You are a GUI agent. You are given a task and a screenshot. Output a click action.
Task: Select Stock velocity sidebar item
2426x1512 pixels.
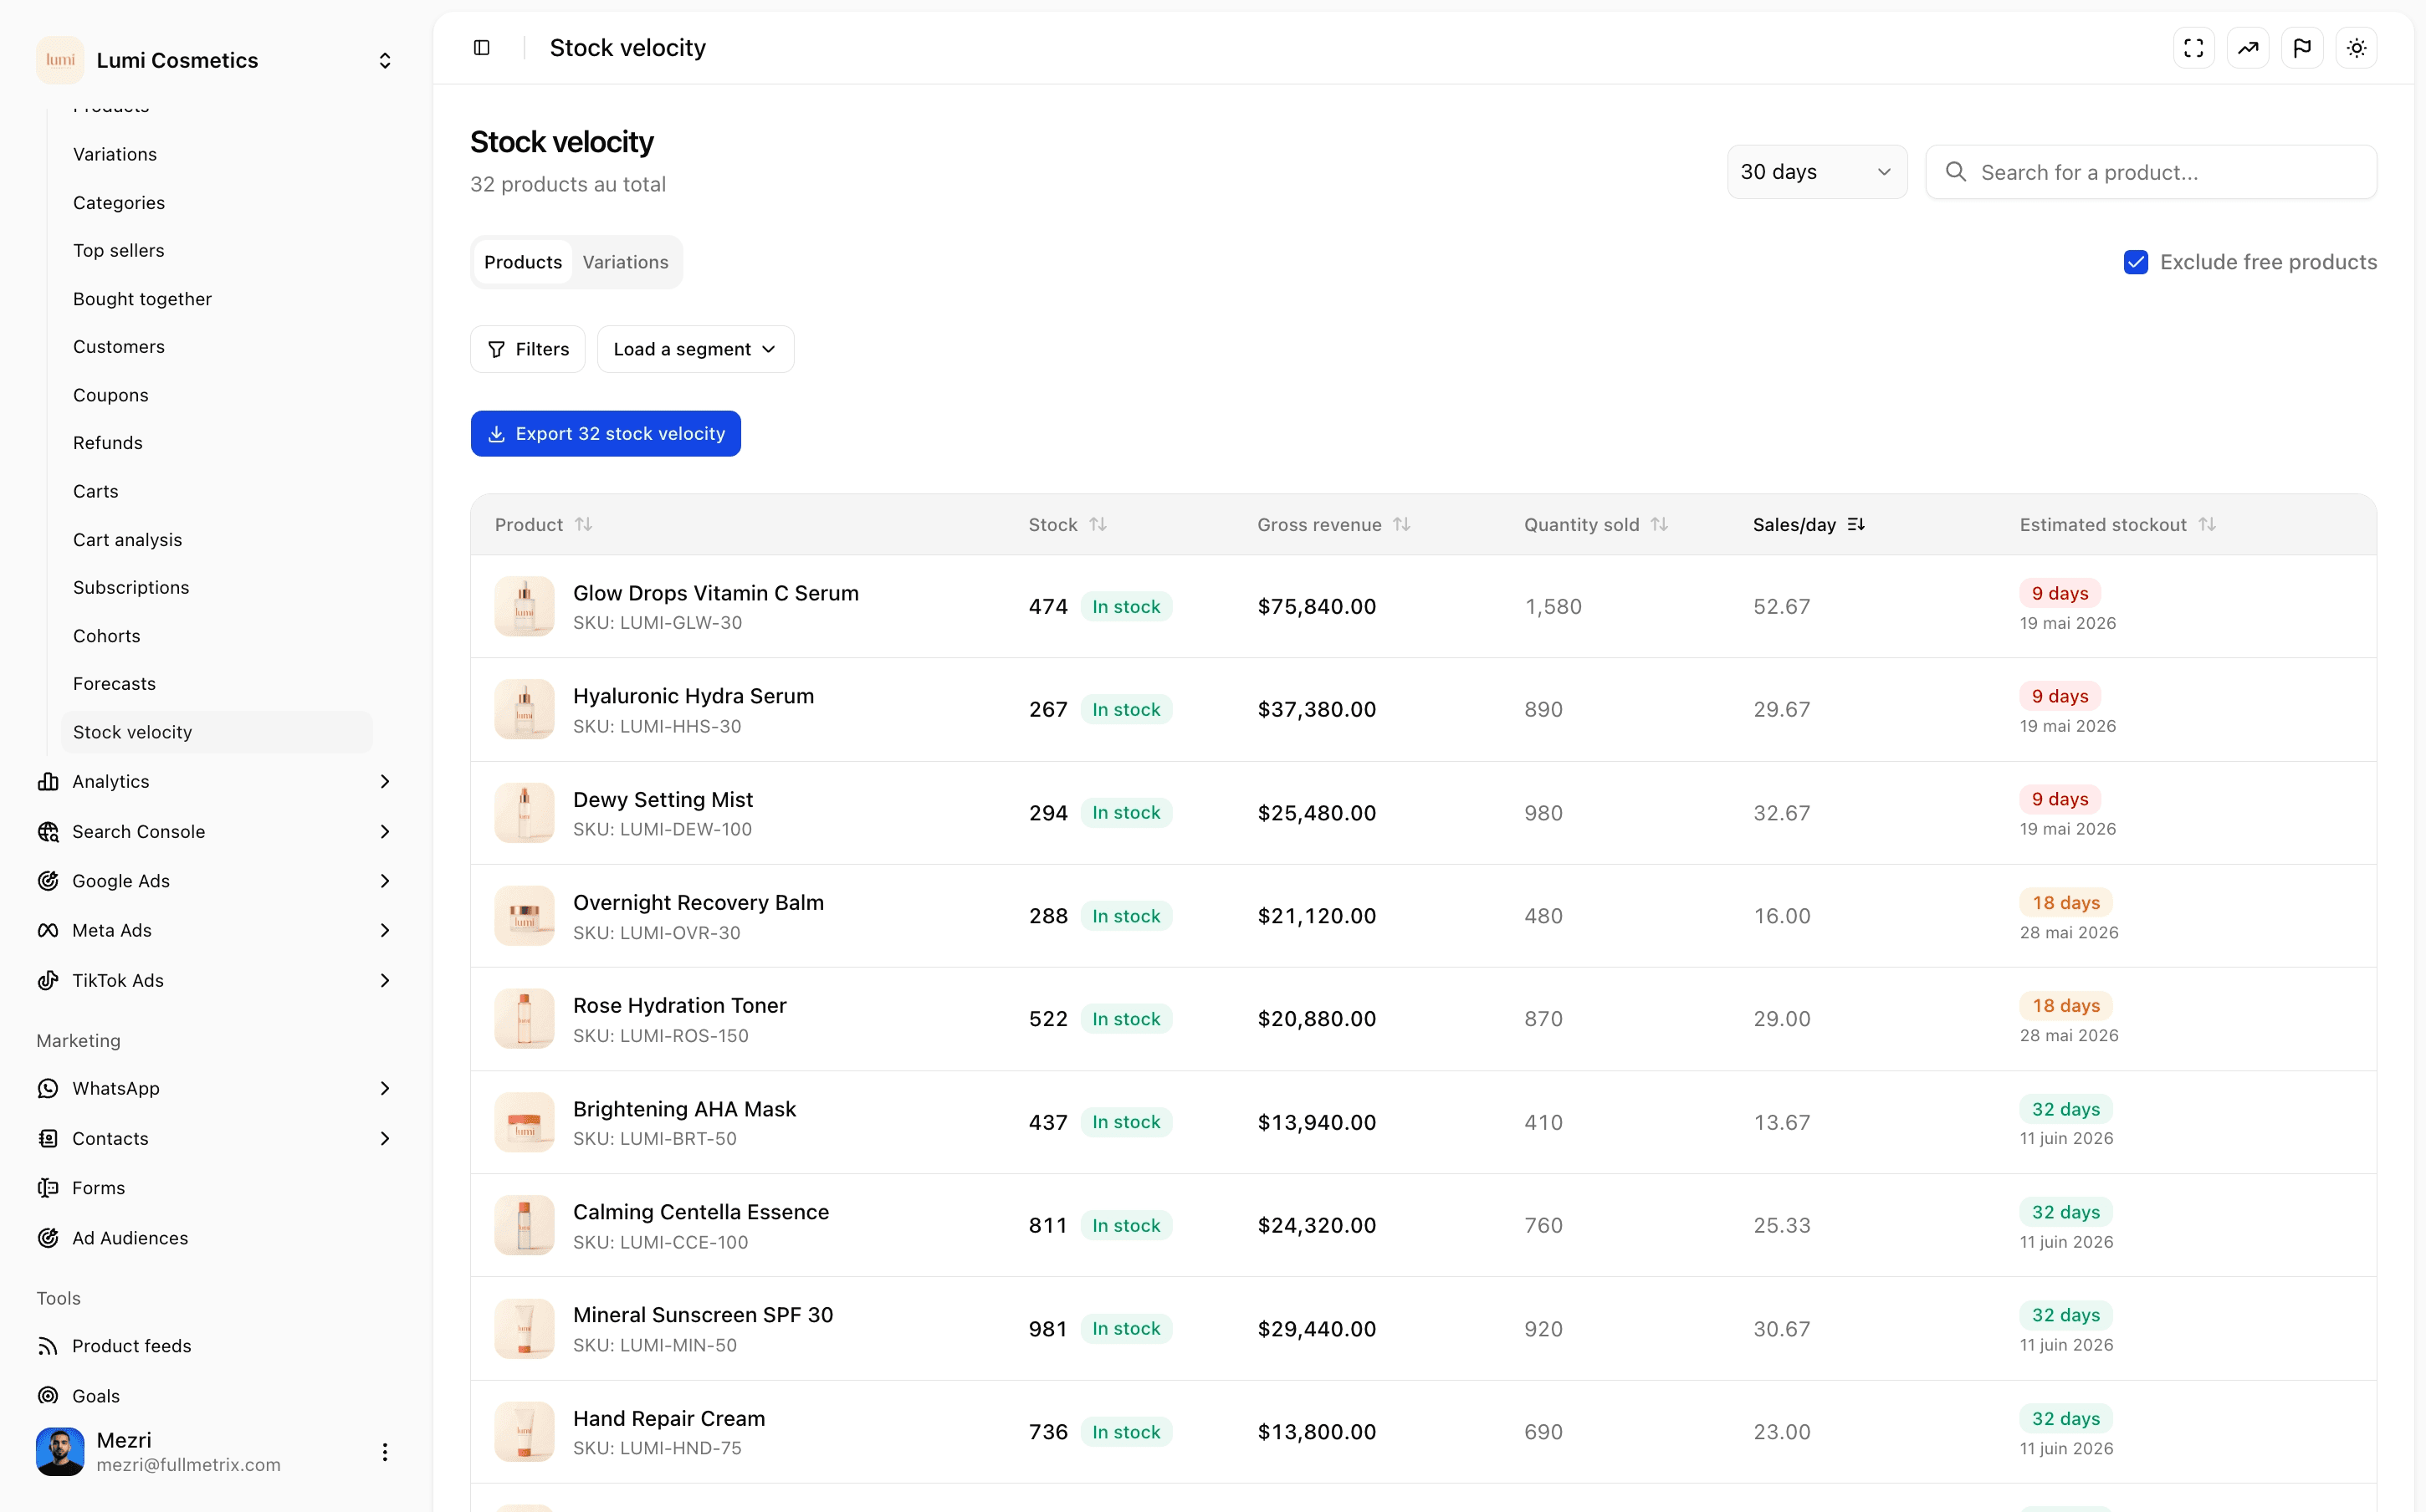[x=216, y=732]
